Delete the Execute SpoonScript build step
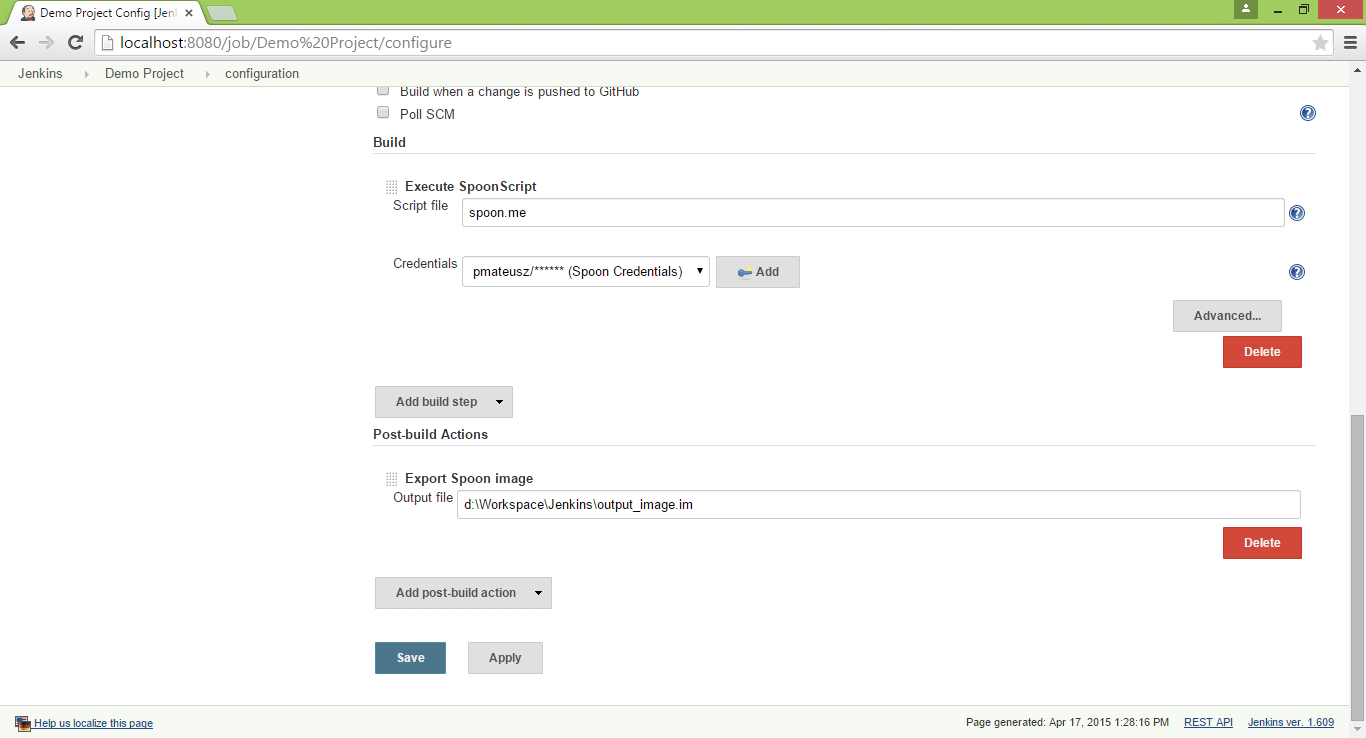Image resolution: width=1366 pixels, height=738 pixels. click(x=1262, y=352)
